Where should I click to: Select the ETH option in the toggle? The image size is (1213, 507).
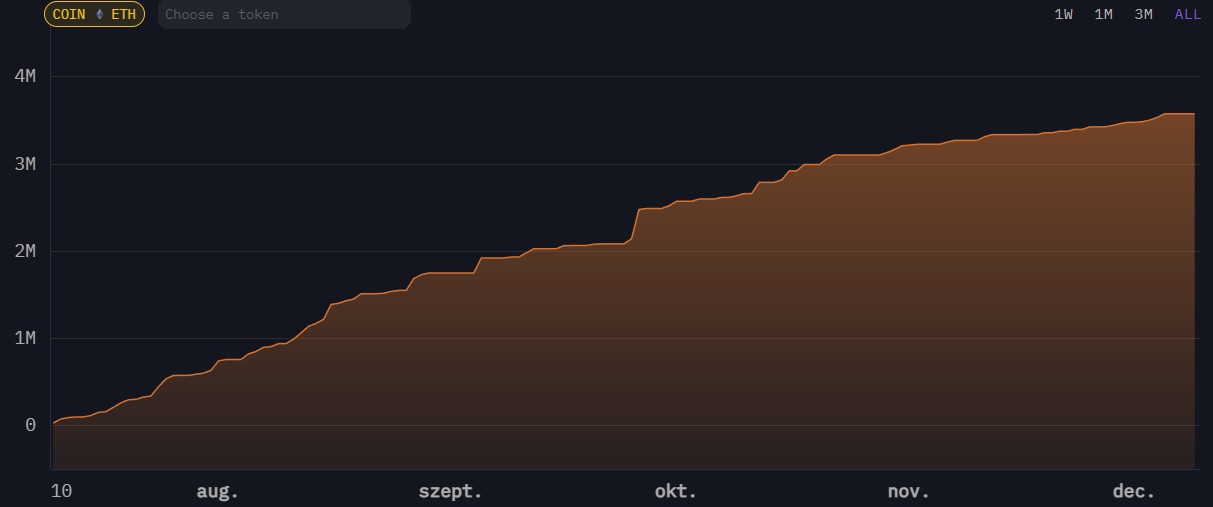point(123,14)
